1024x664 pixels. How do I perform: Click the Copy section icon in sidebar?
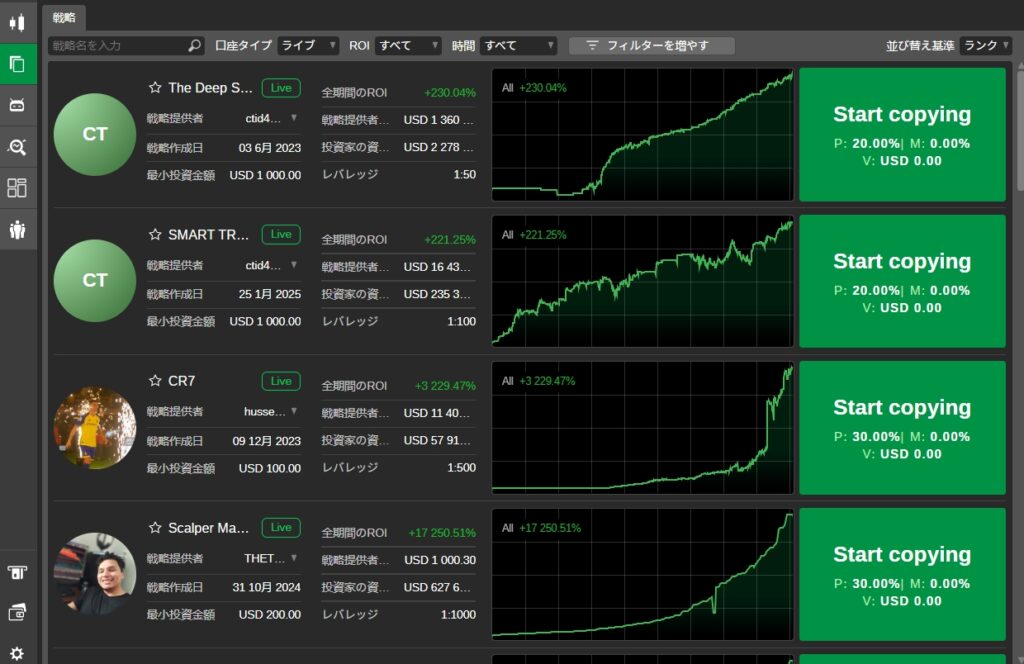pos(17,64)
